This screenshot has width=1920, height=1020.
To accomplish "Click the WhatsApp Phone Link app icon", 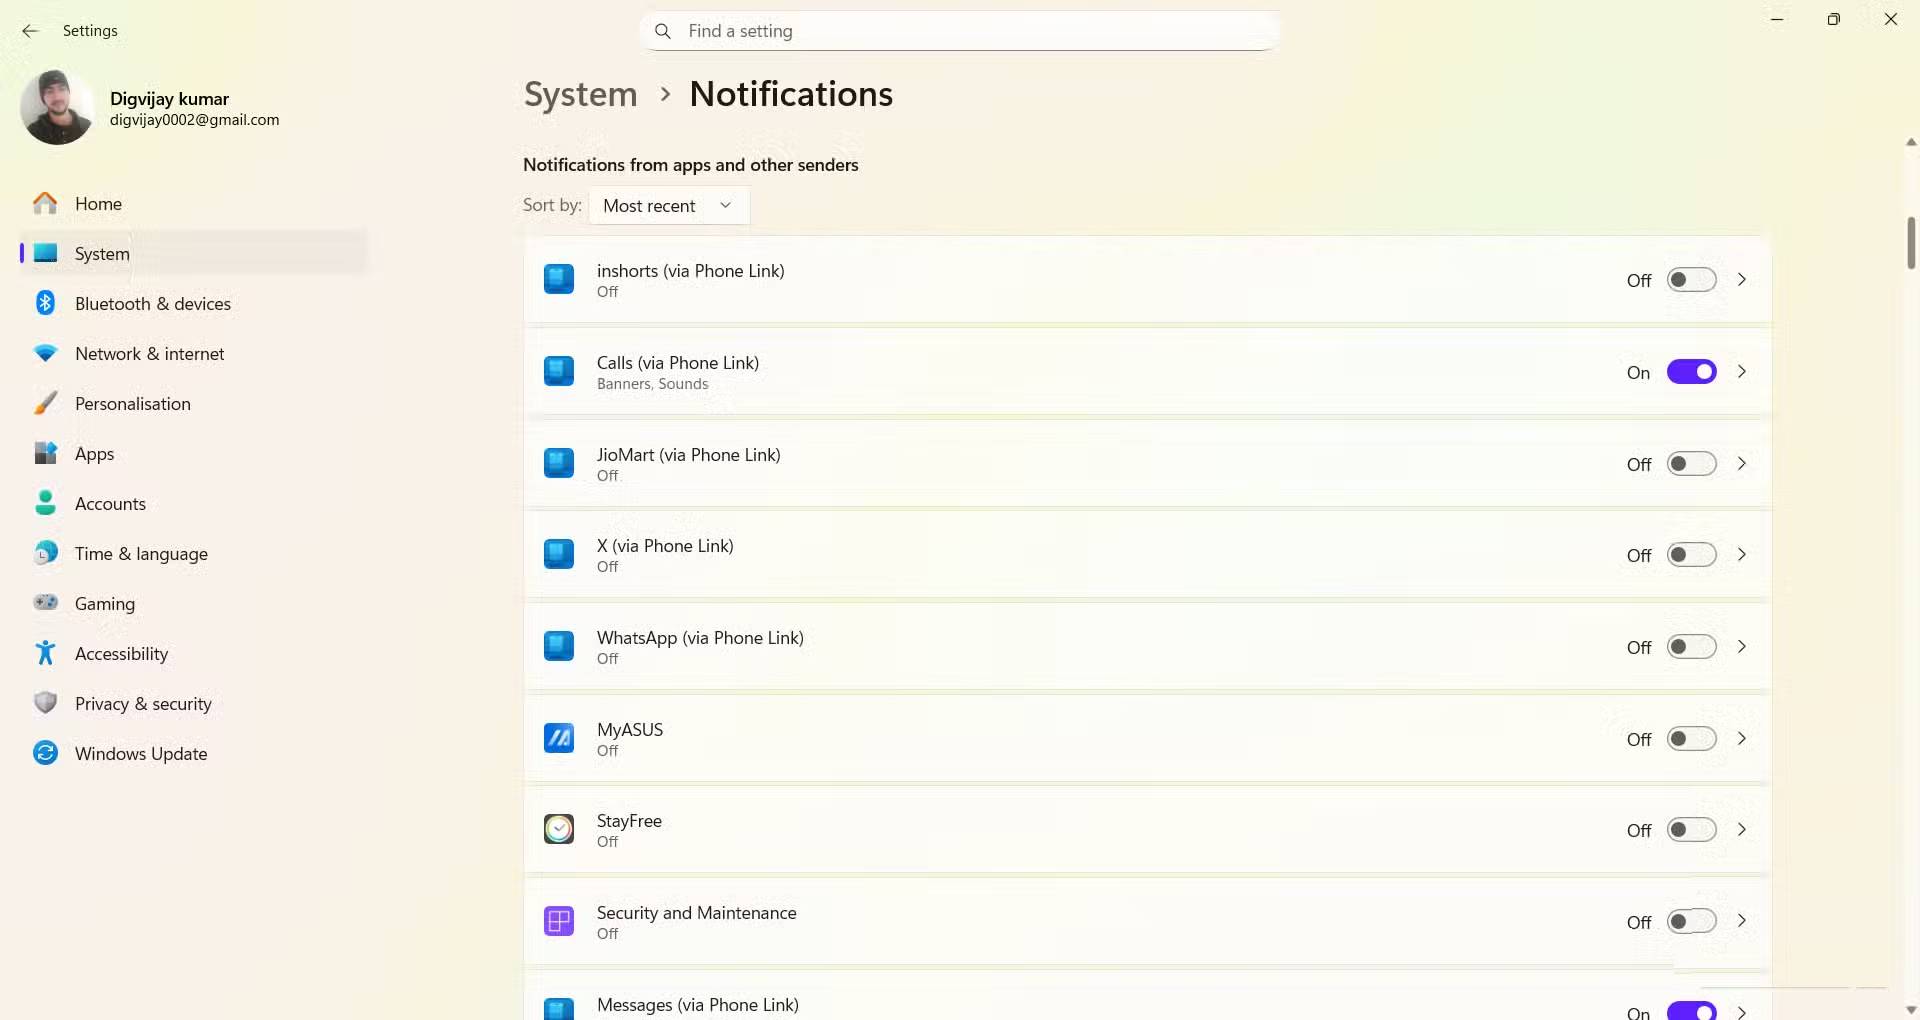I will (559, 646).
